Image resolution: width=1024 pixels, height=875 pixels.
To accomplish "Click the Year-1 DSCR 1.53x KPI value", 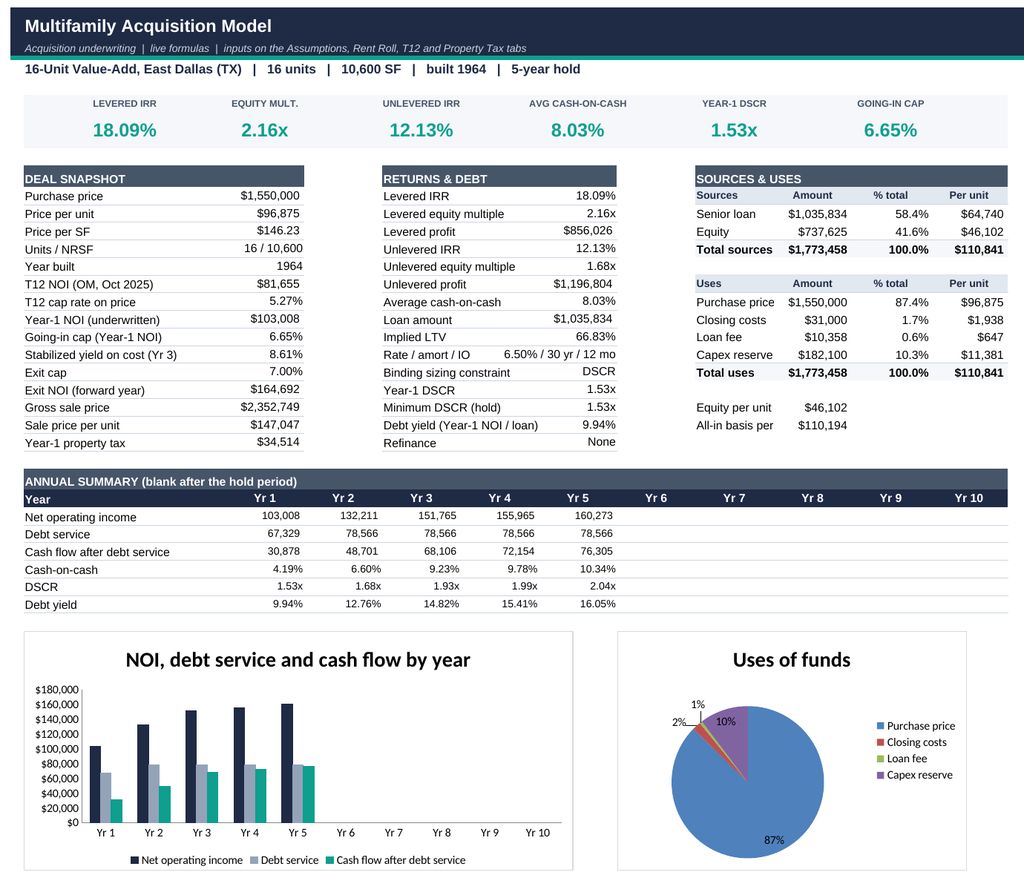I will click(x=734, y=130).
